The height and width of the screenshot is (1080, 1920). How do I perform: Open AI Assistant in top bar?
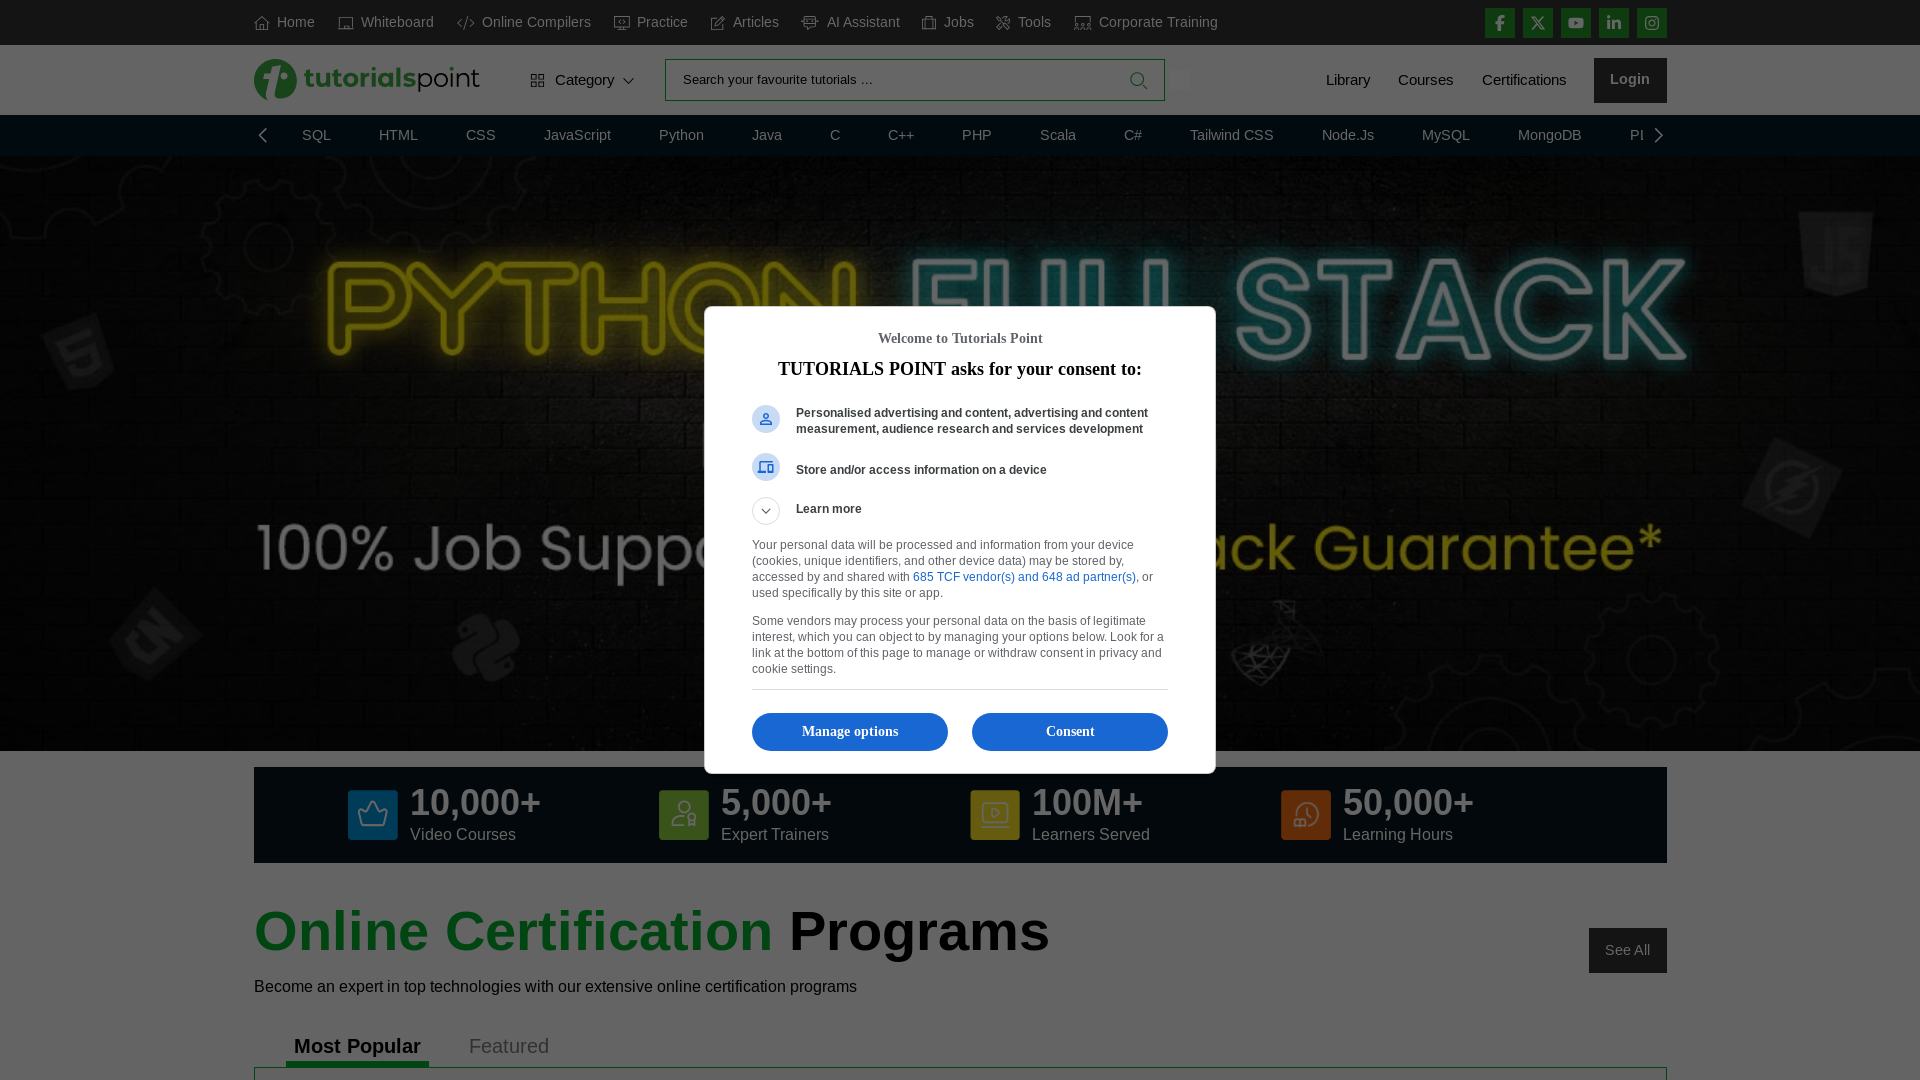pos(851,22)
